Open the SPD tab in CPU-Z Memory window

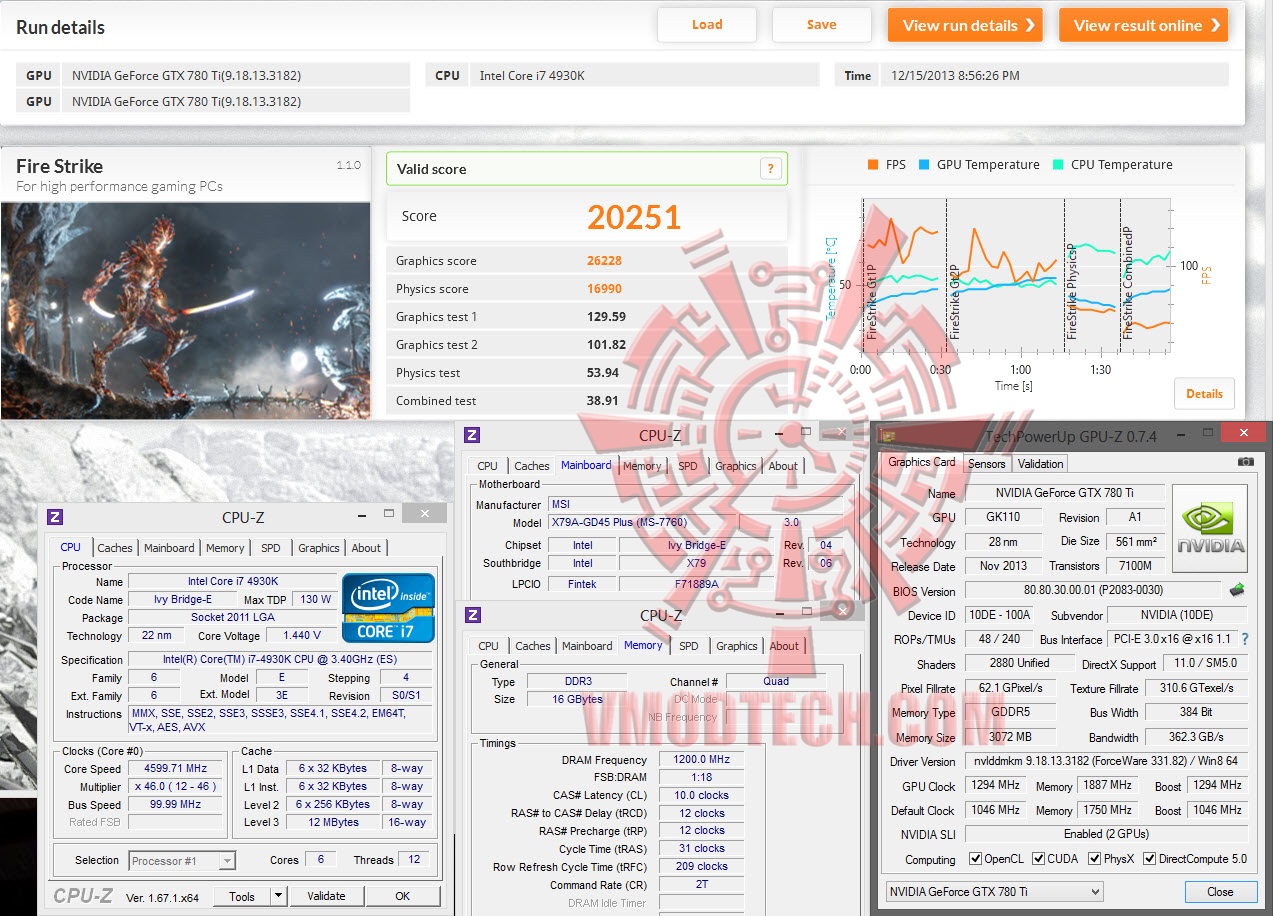[689, 645]
